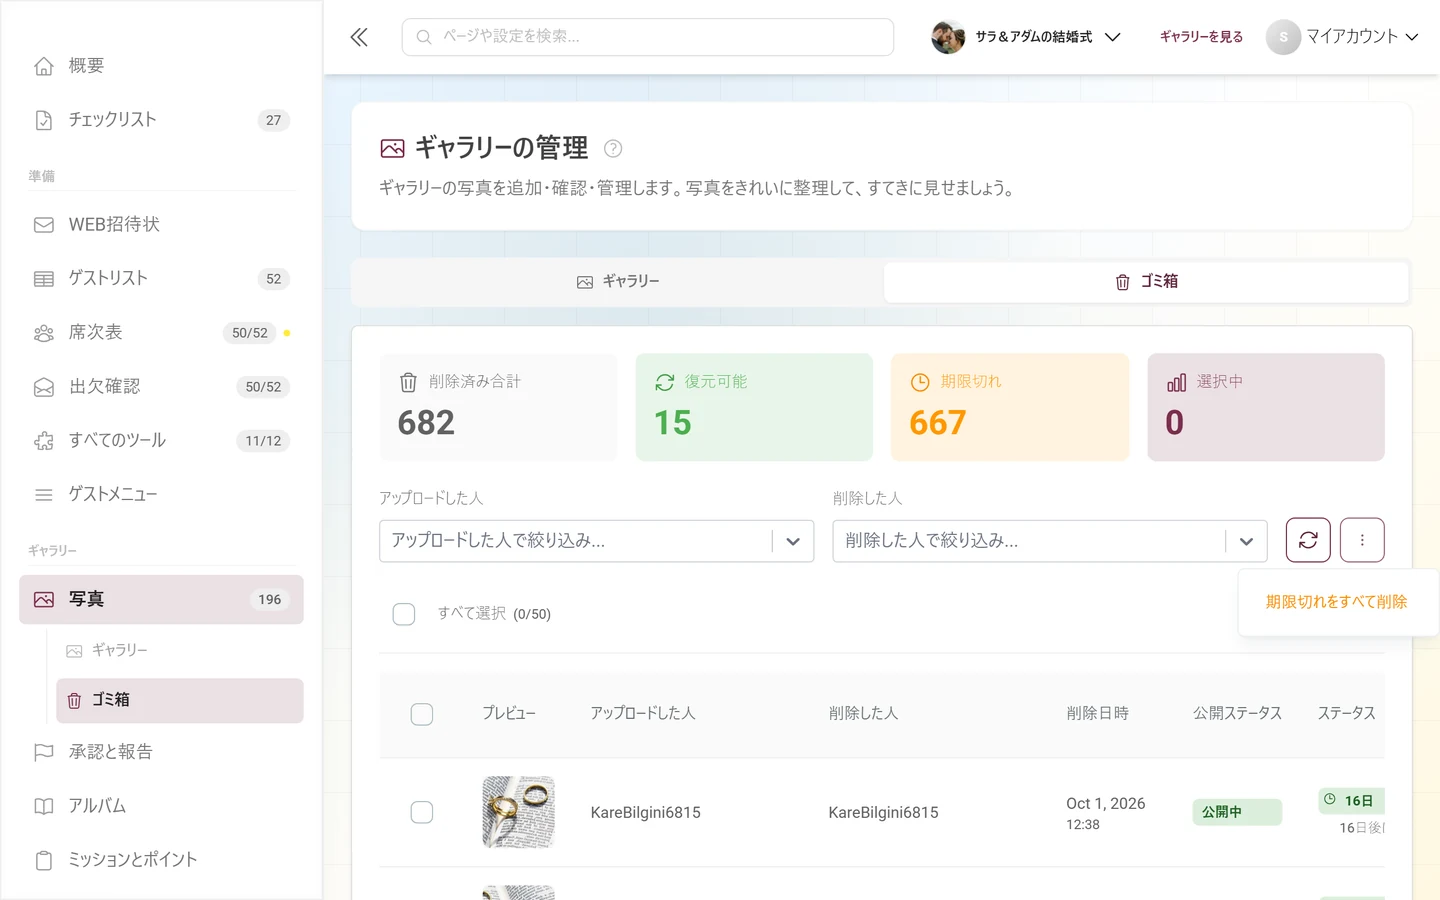The image size is (1440, 900).
Task: Open ミッションとポイント clipboard item
Action: coord(161,860)
